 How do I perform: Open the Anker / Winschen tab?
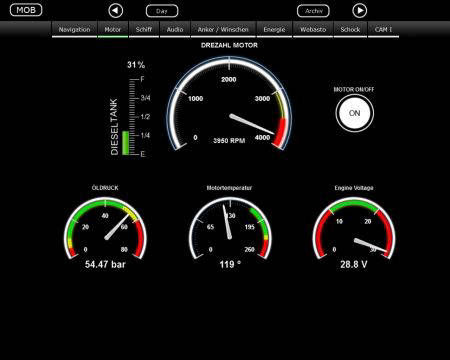[223, 30]
